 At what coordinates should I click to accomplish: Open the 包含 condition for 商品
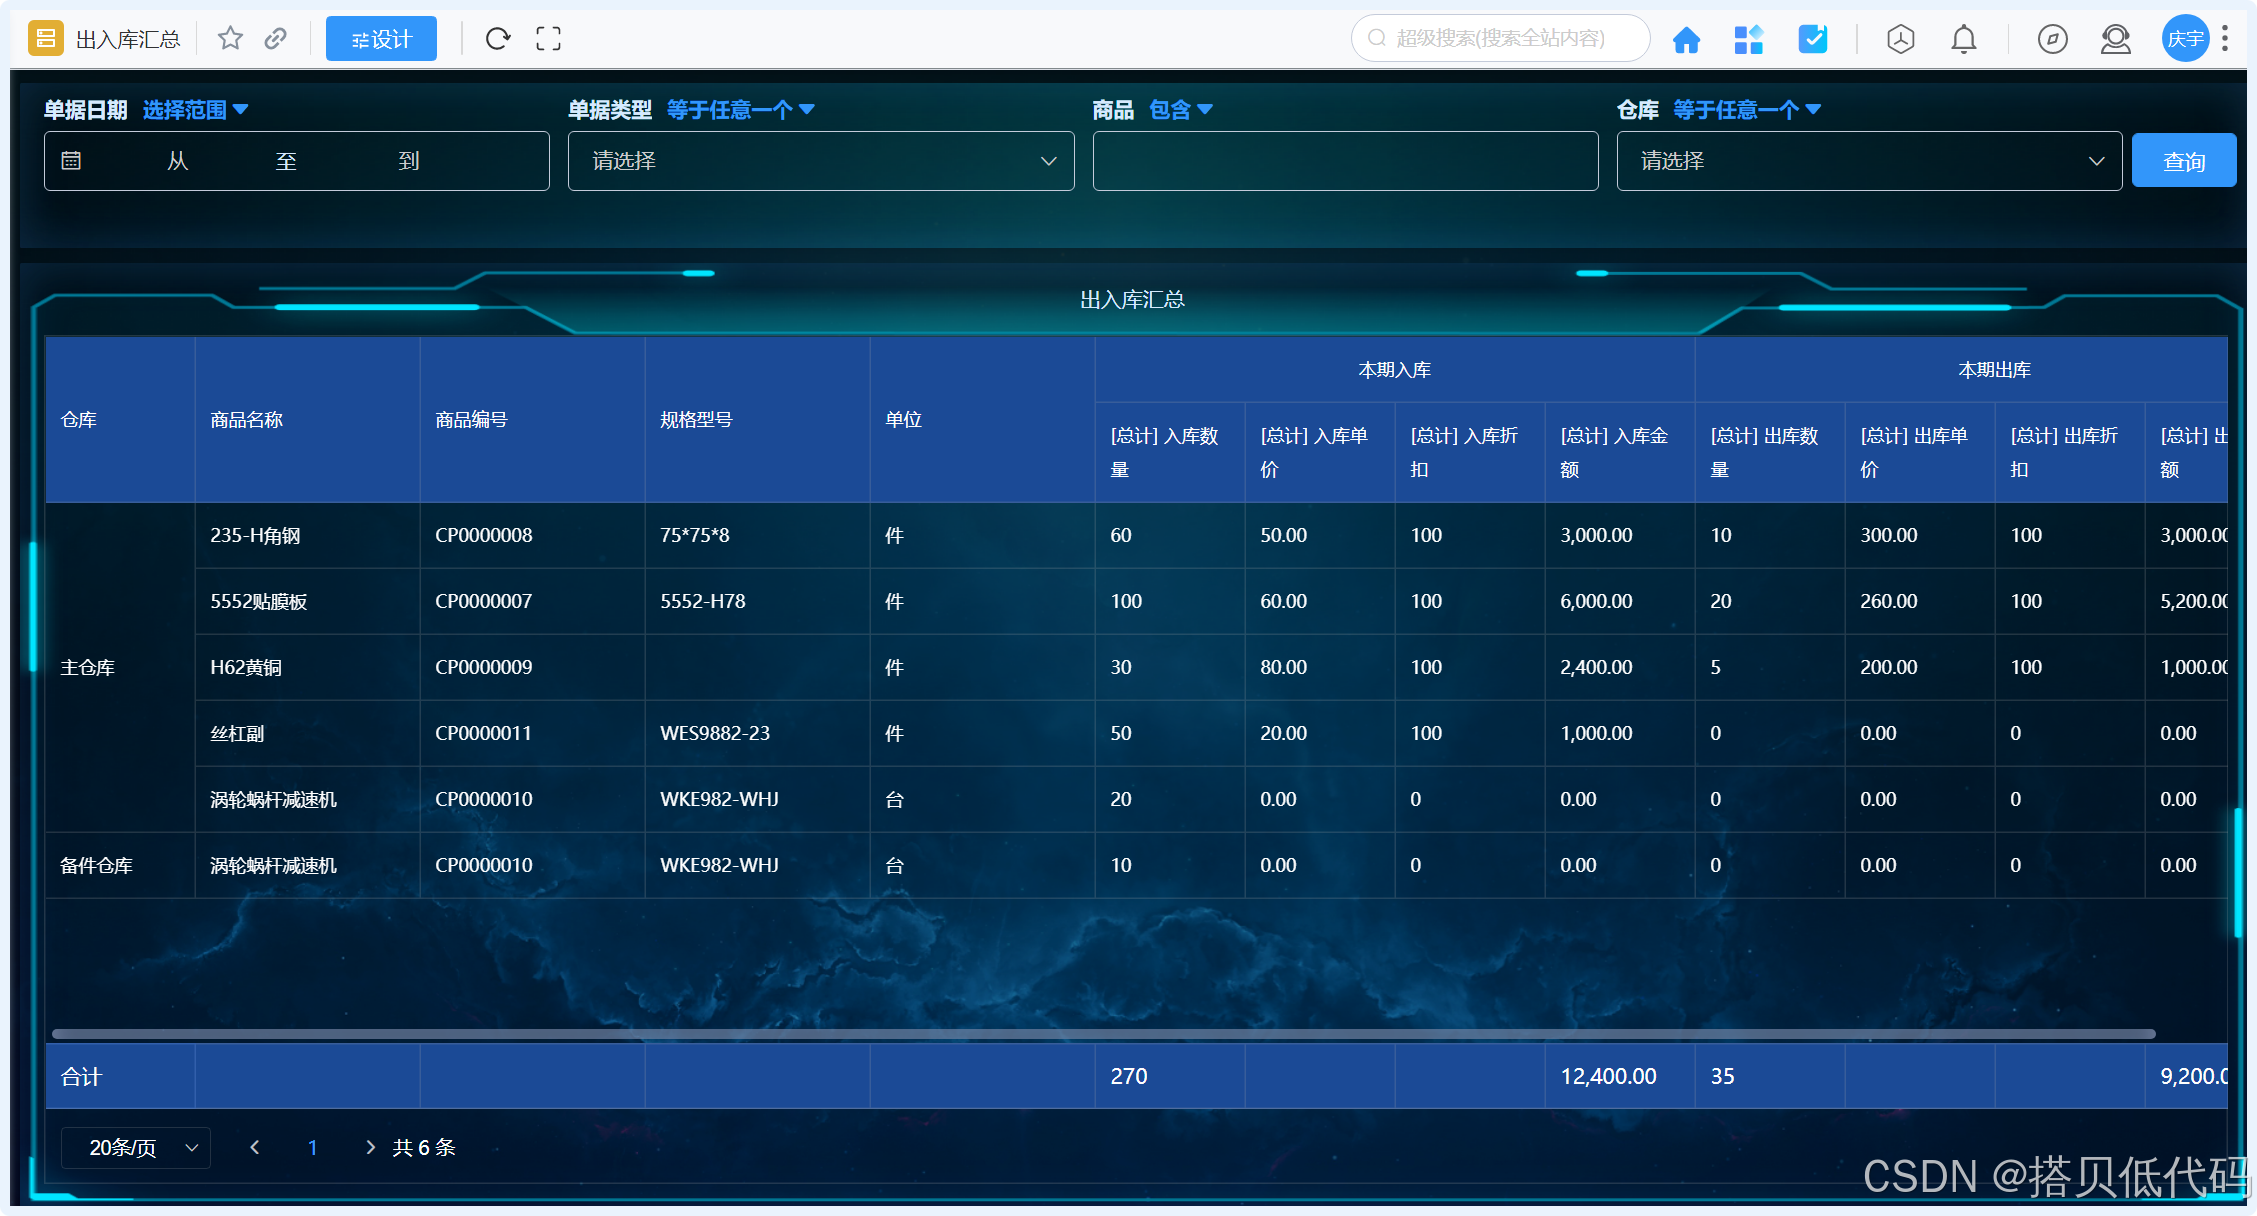[x=1180, y=110]
